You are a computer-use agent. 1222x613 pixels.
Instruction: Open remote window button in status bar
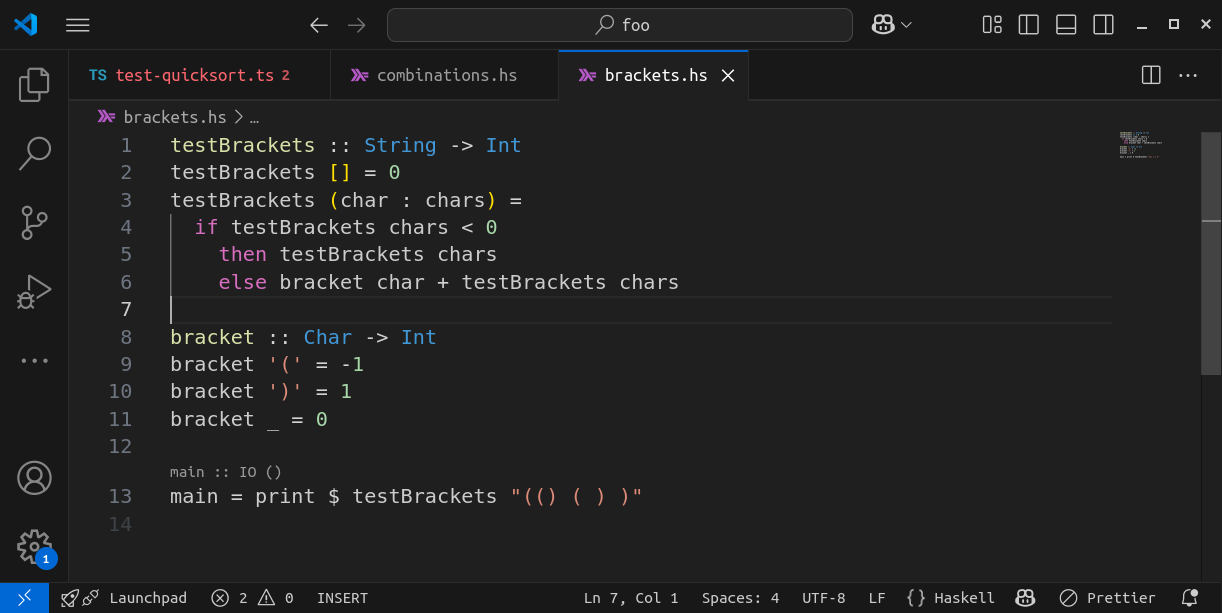pos(24,598)
